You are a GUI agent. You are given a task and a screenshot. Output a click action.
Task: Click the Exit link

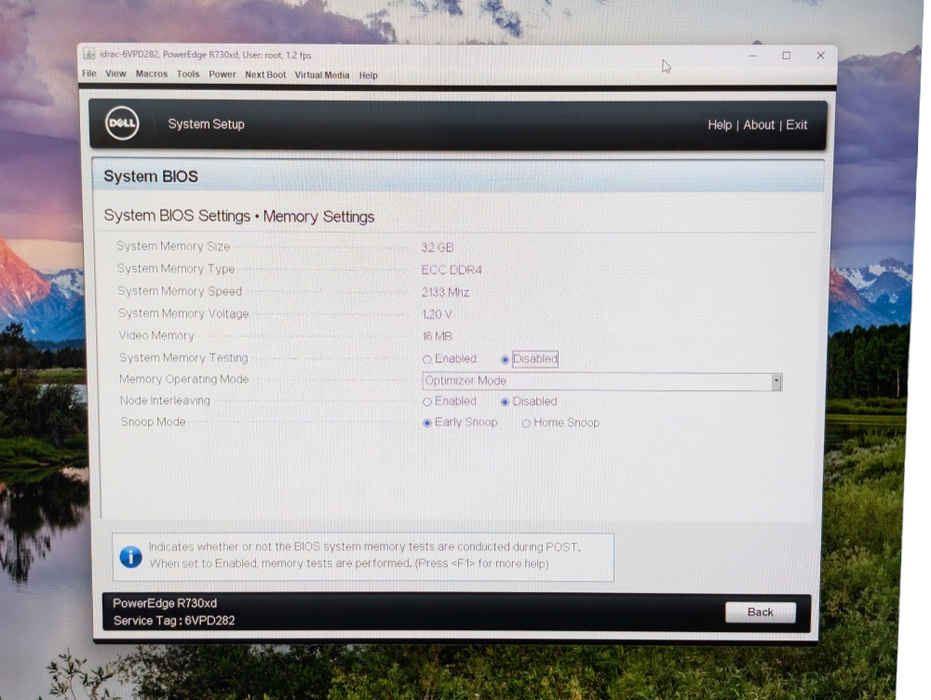(796, 125)
